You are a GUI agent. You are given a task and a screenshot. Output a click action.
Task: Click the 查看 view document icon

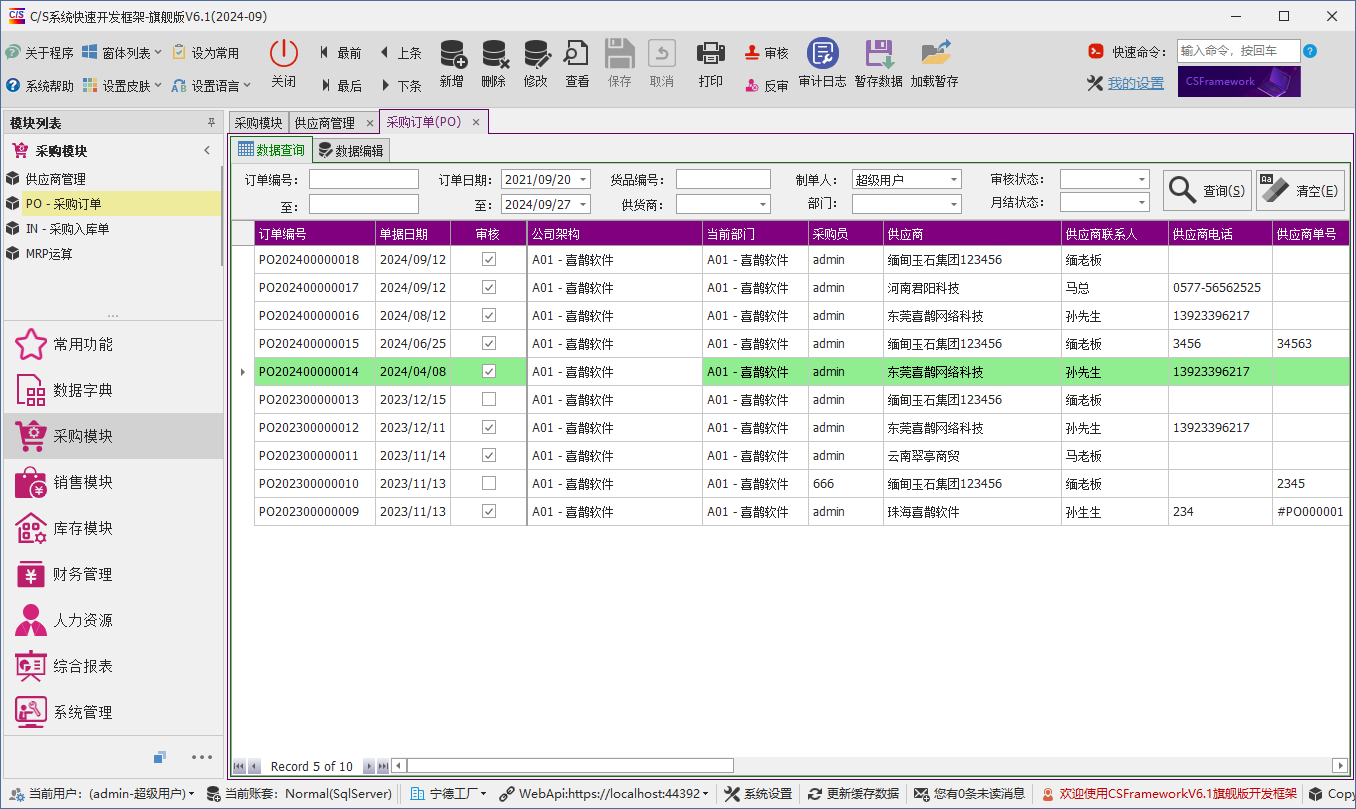click(x=577, y=53)
